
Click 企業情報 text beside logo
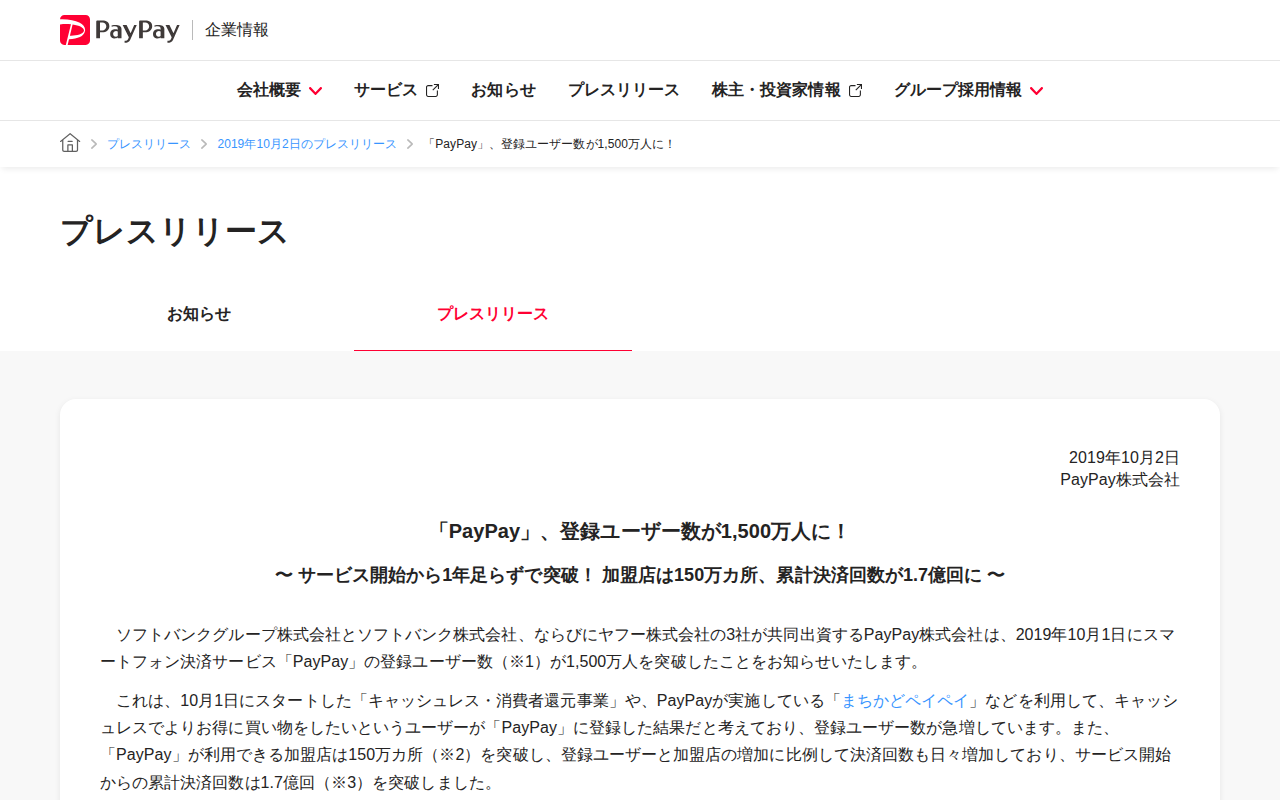(237, 30)
